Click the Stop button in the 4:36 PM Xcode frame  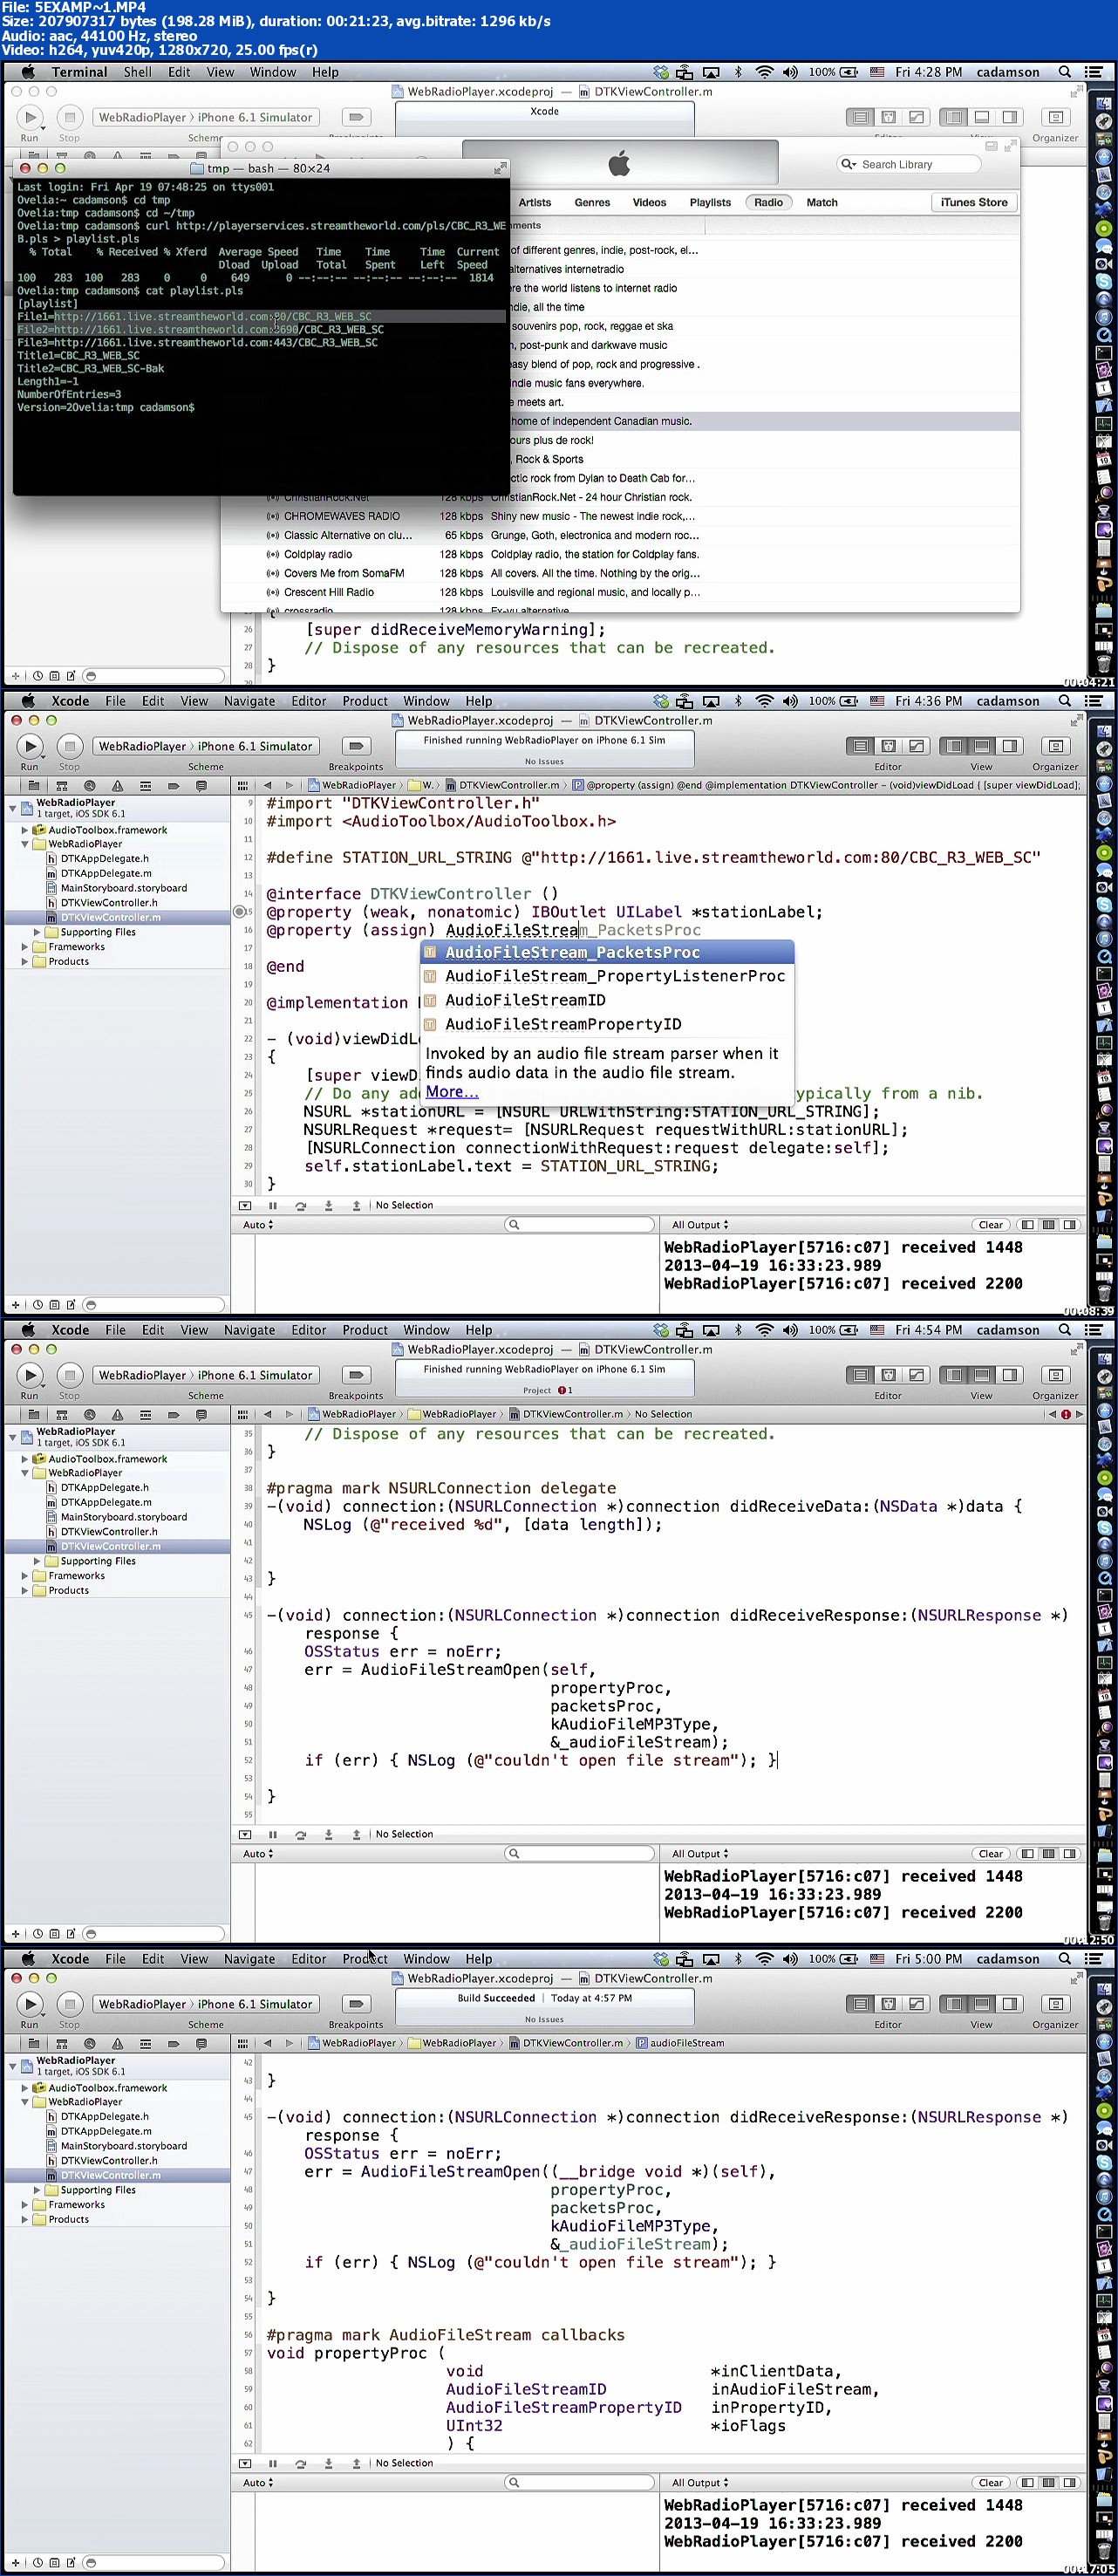(69, 746)
